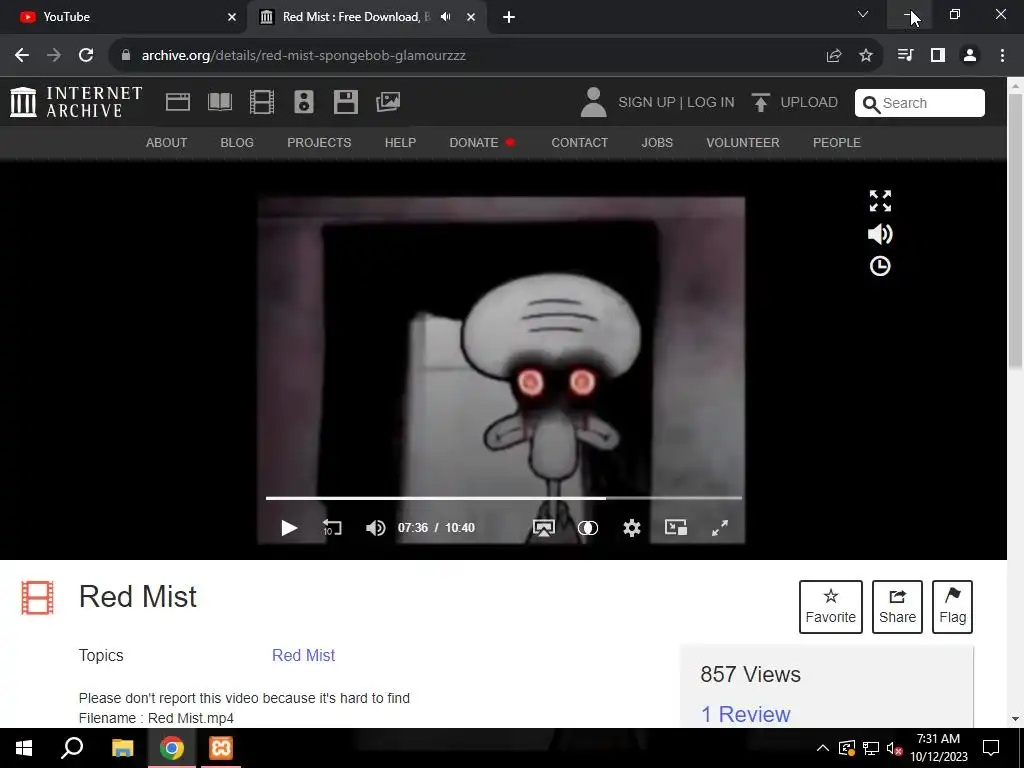This screenshot has height=768, width=1024.
Task: Open the DONATE menu item
Action: (x=482, y=142)
